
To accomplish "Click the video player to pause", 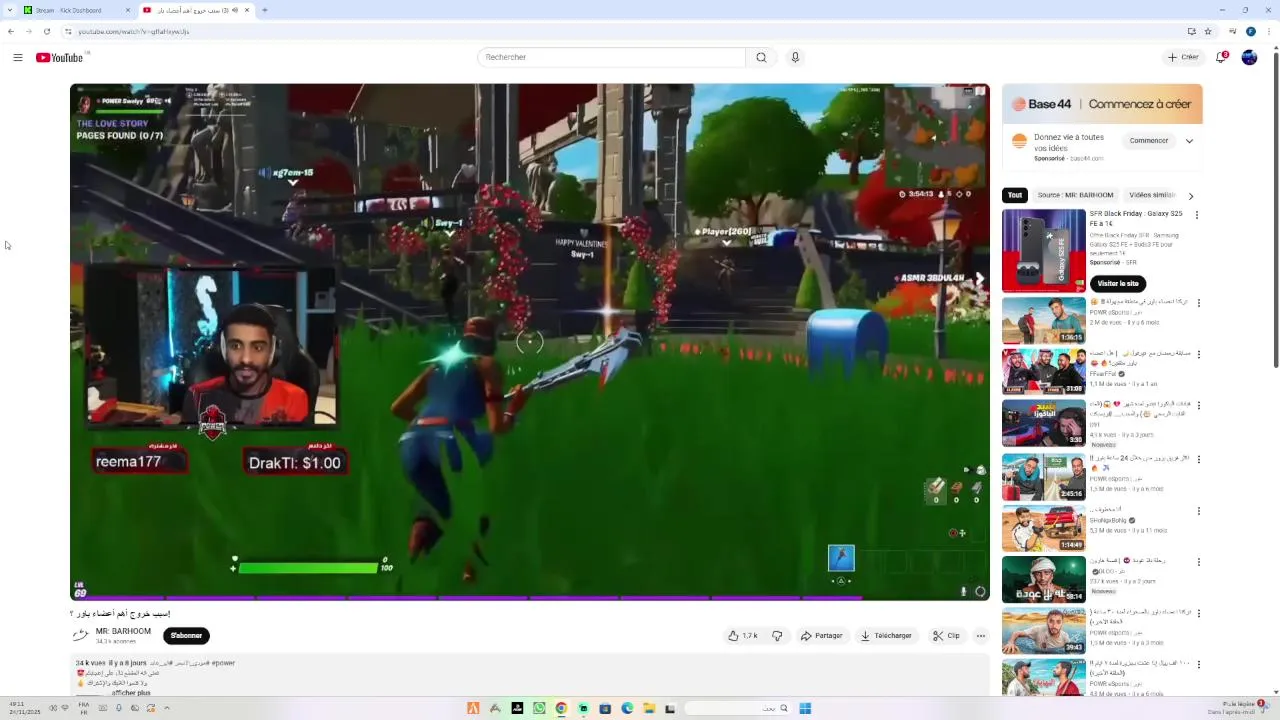I will [530, 340].
